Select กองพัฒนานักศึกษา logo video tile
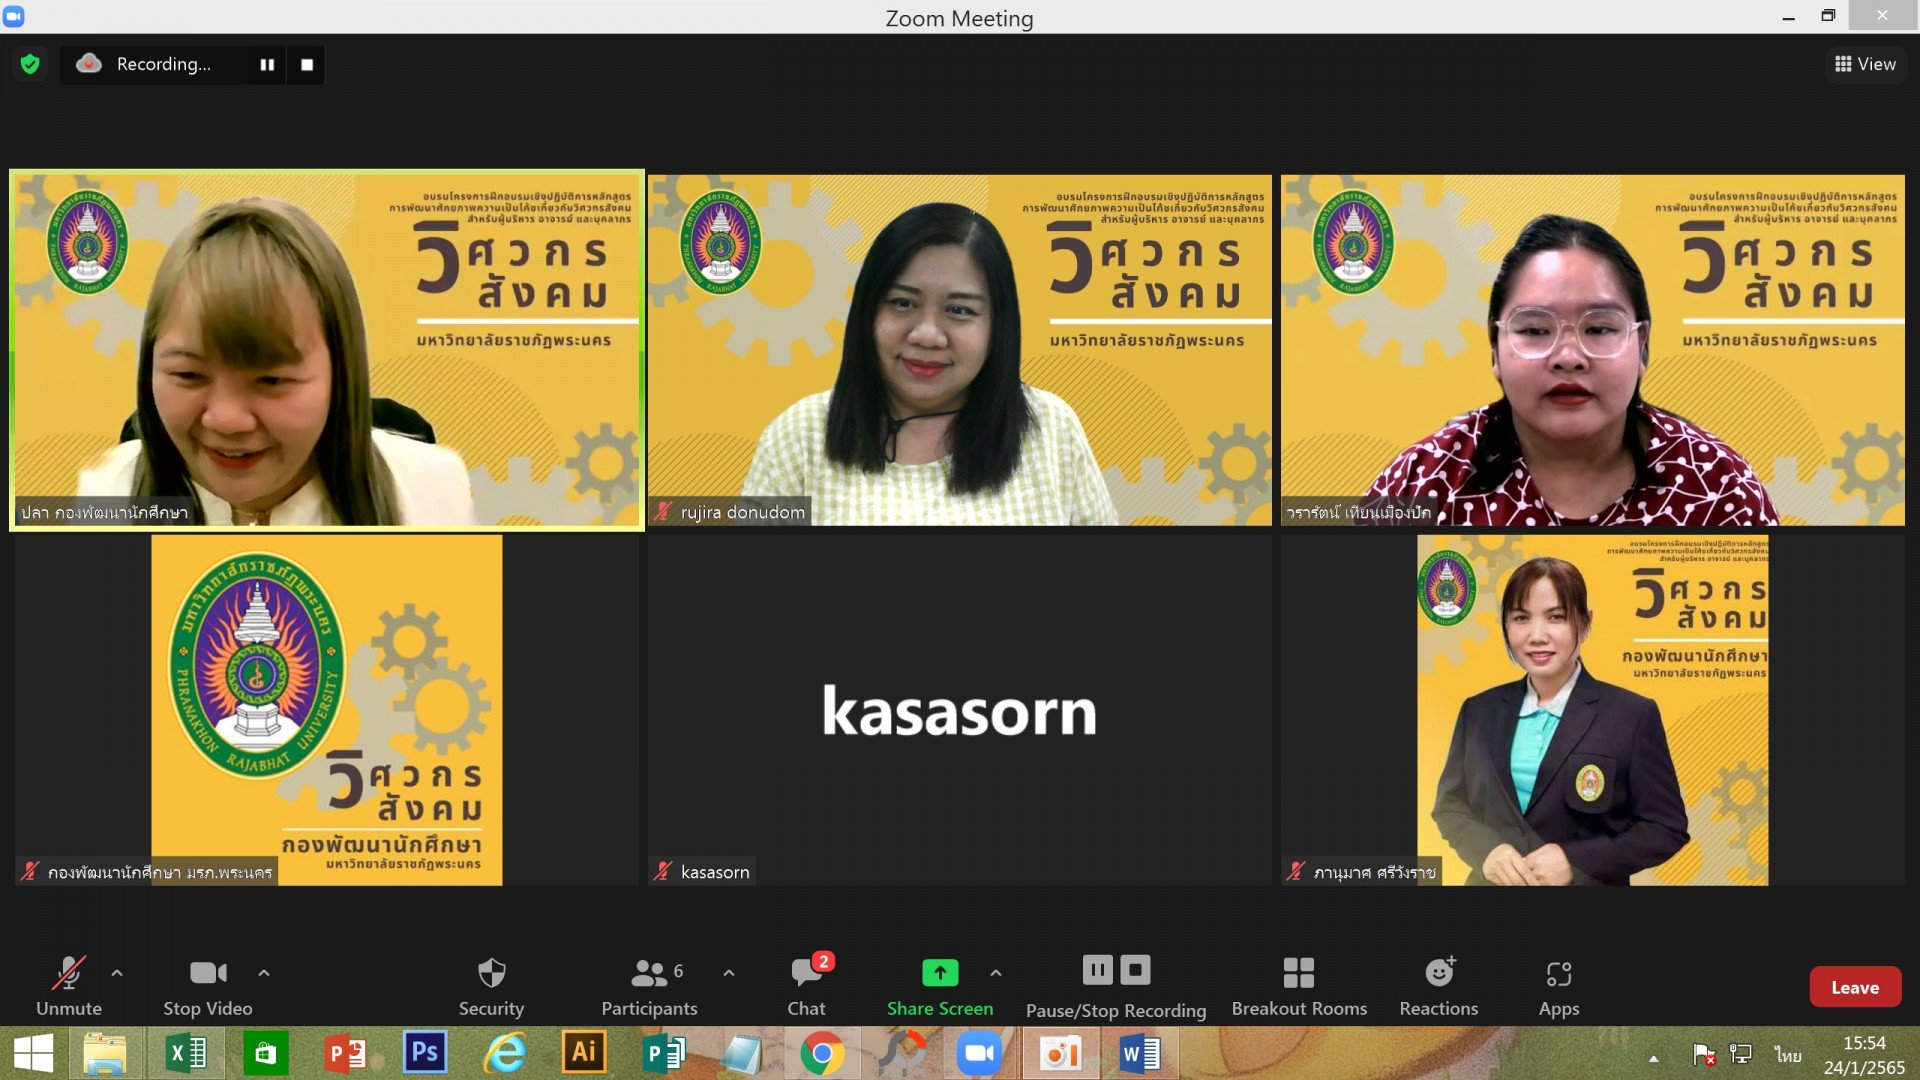This screenshot has width=1920, height=1080. click(x=327, y=710)
